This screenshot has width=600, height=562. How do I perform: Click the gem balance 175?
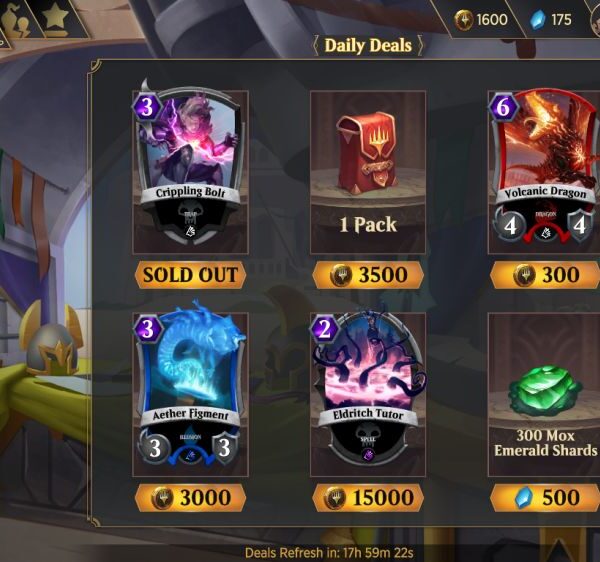[x=561, y=20]
